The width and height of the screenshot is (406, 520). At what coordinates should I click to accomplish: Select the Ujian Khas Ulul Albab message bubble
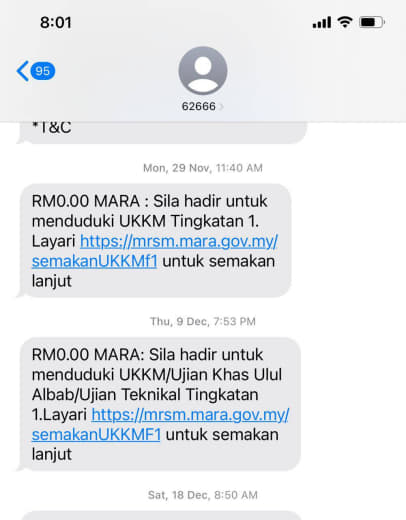point(159,404)
